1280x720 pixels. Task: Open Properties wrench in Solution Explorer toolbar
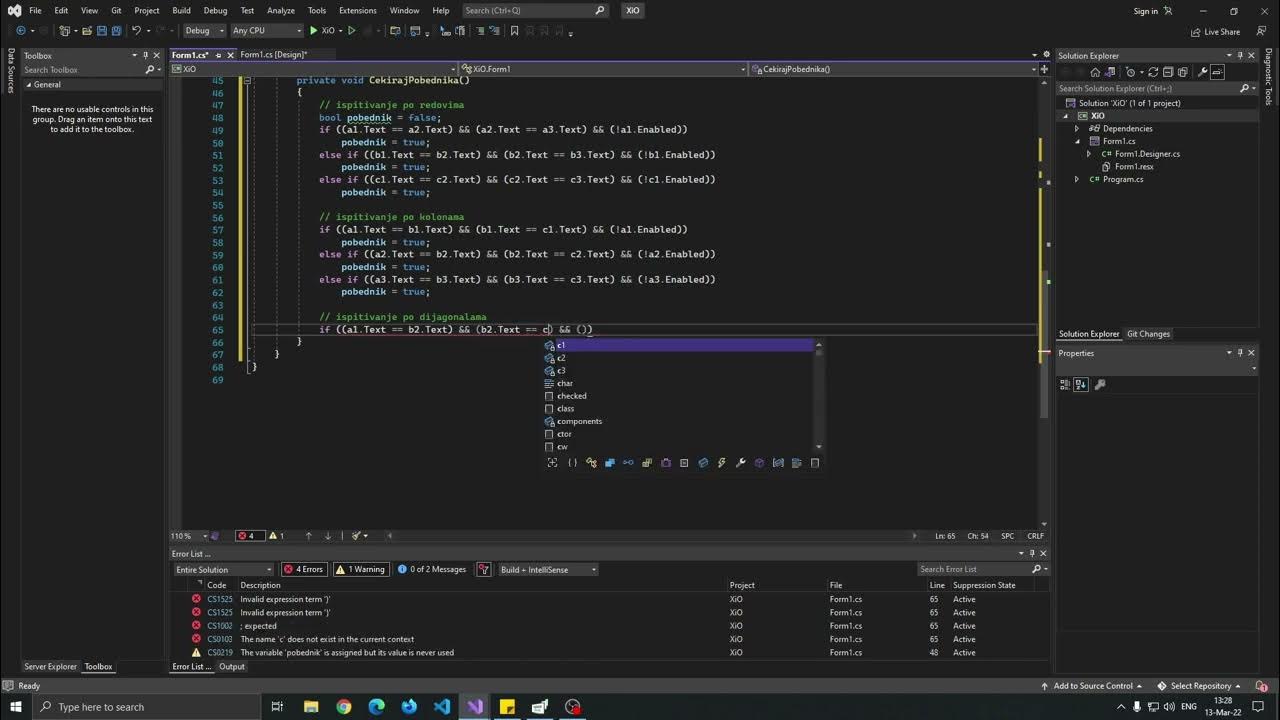coord(1204,72)
